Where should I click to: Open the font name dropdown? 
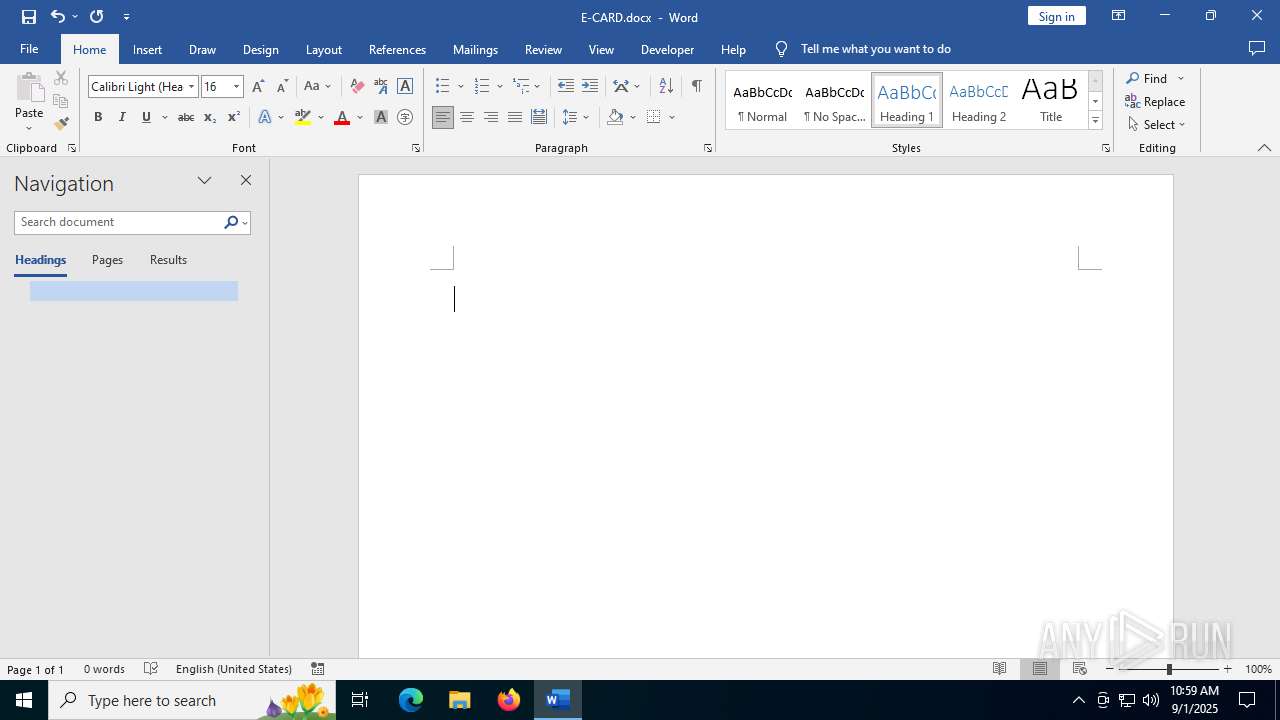point(191,87)
